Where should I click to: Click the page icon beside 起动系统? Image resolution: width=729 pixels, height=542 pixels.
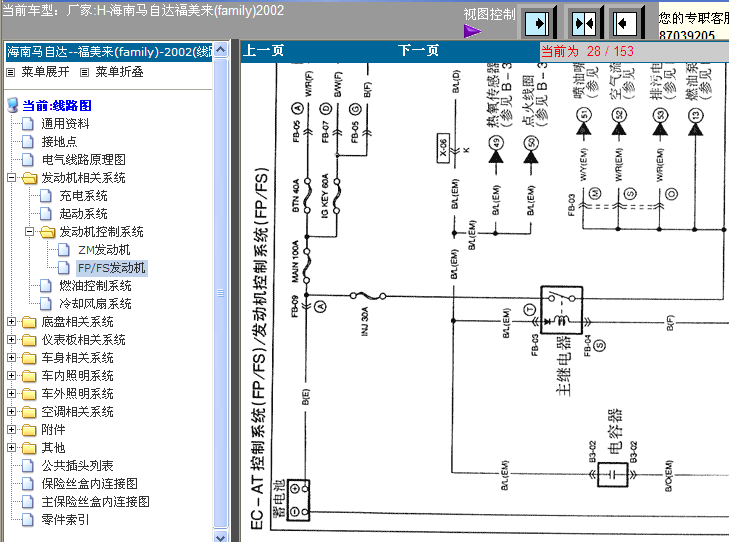(46, 214)
